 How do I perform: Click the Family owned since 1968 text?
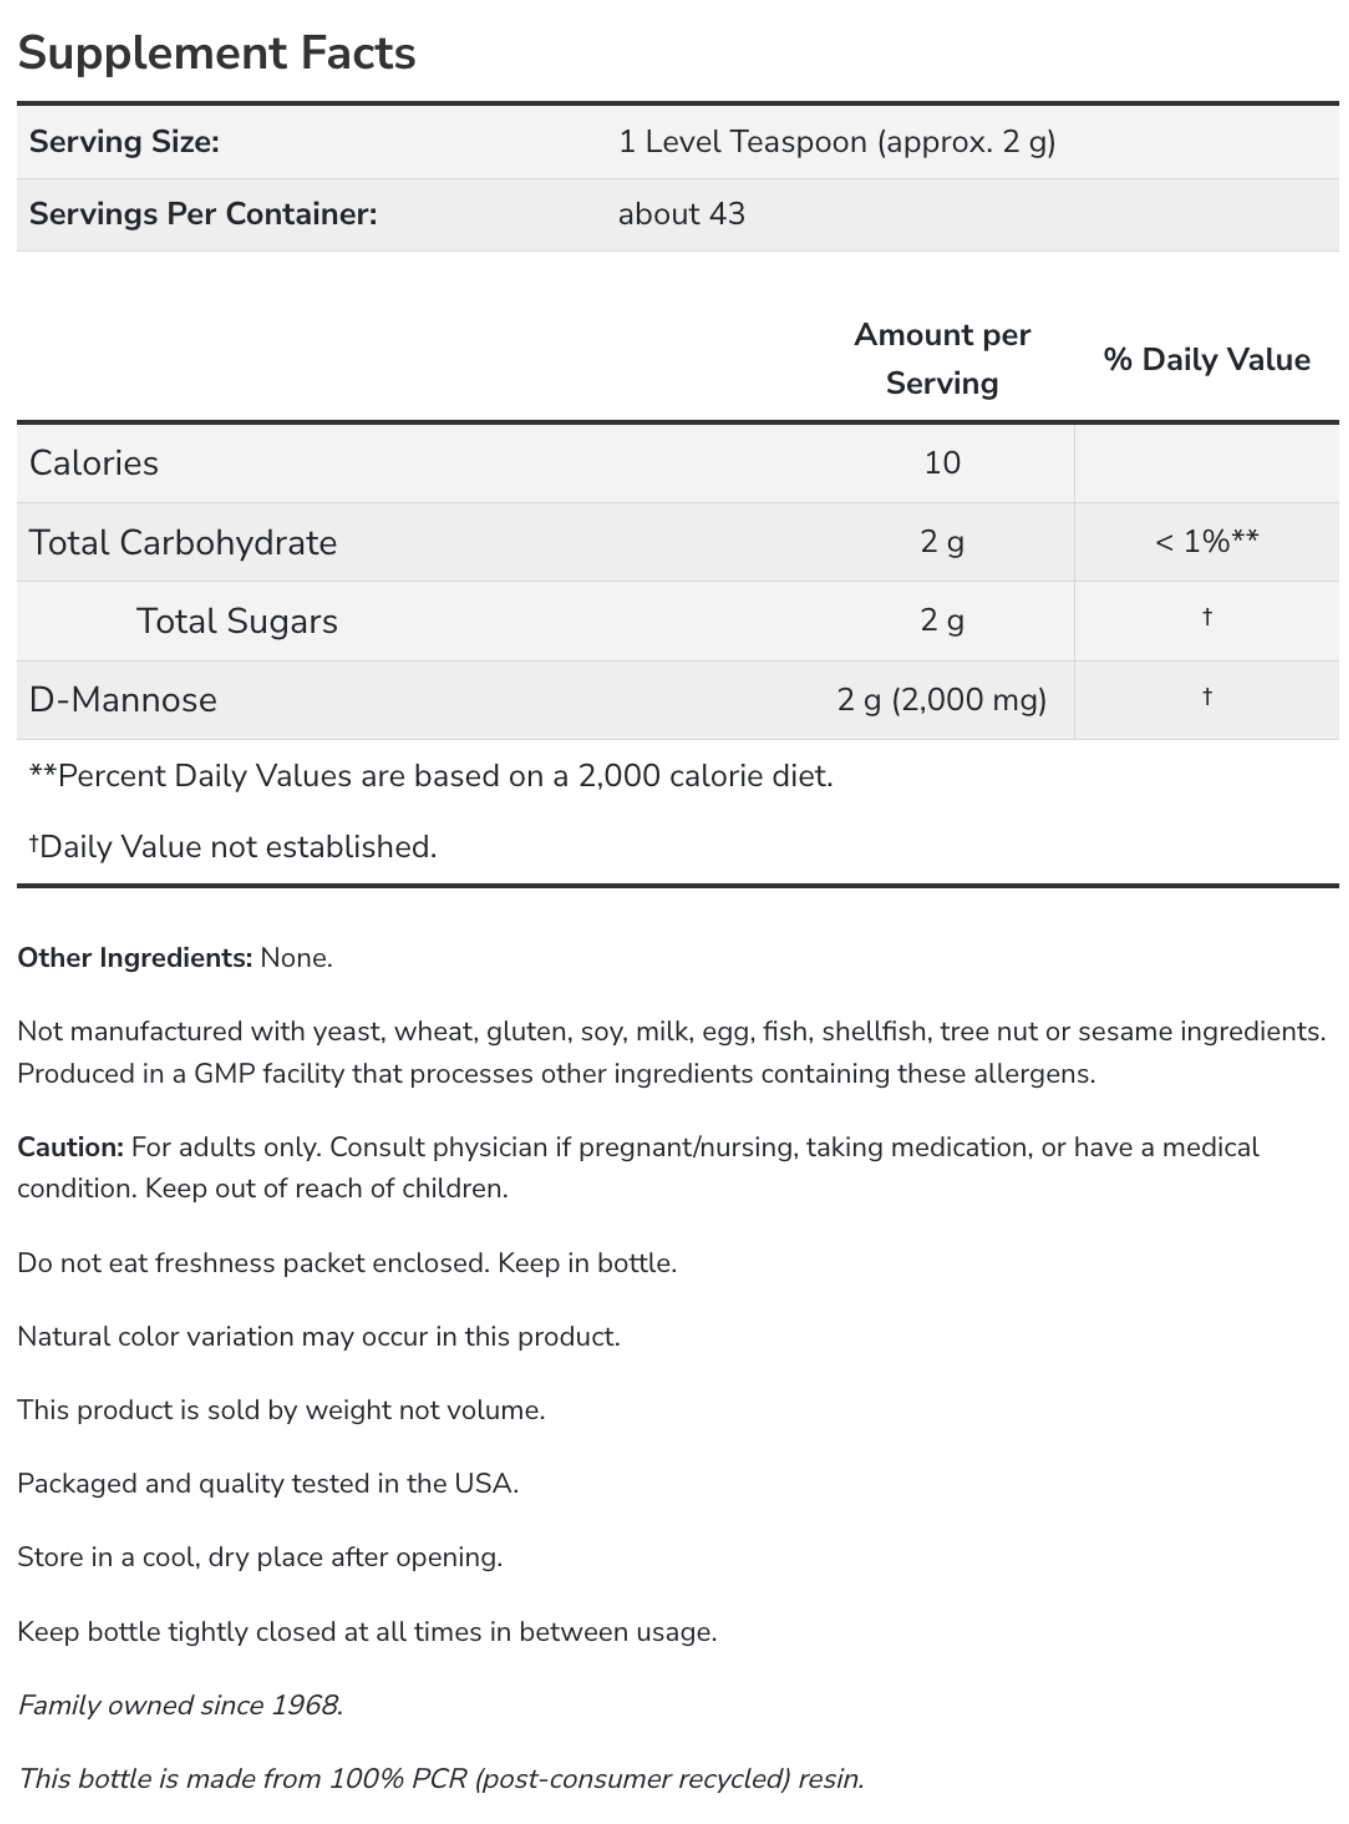(181, 1705)
